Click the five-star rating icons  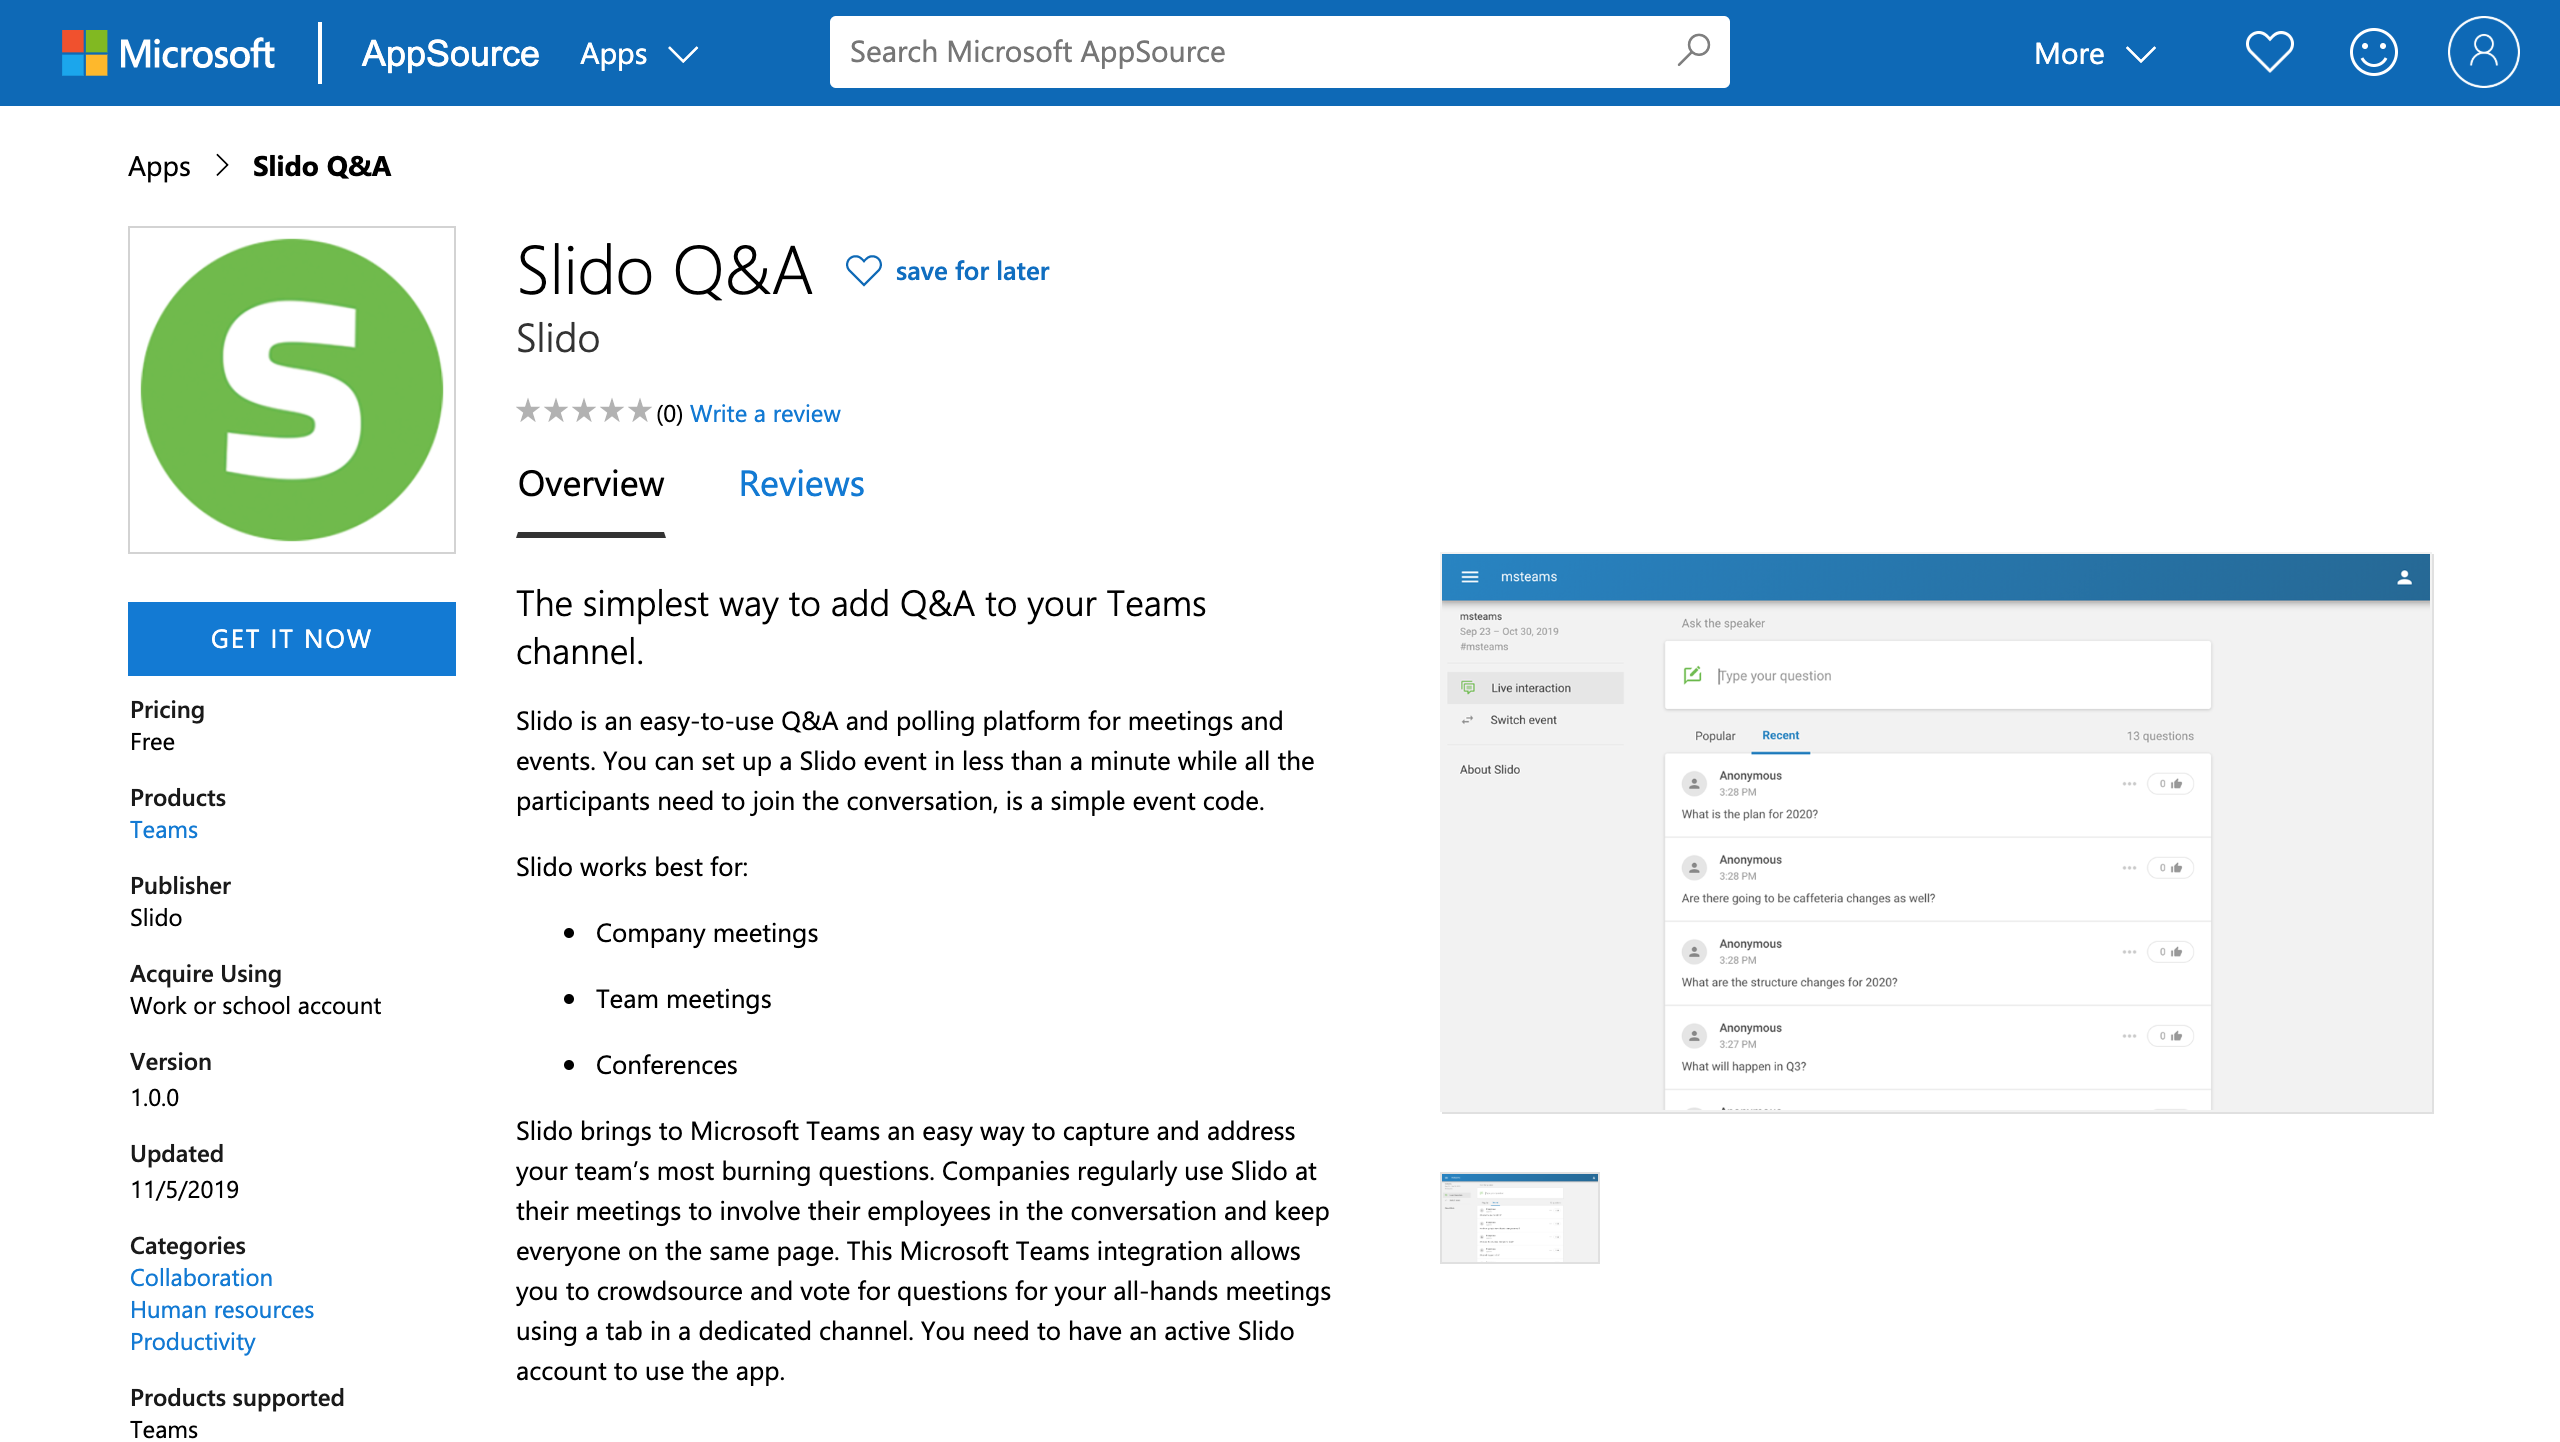(x=584, y=412)
